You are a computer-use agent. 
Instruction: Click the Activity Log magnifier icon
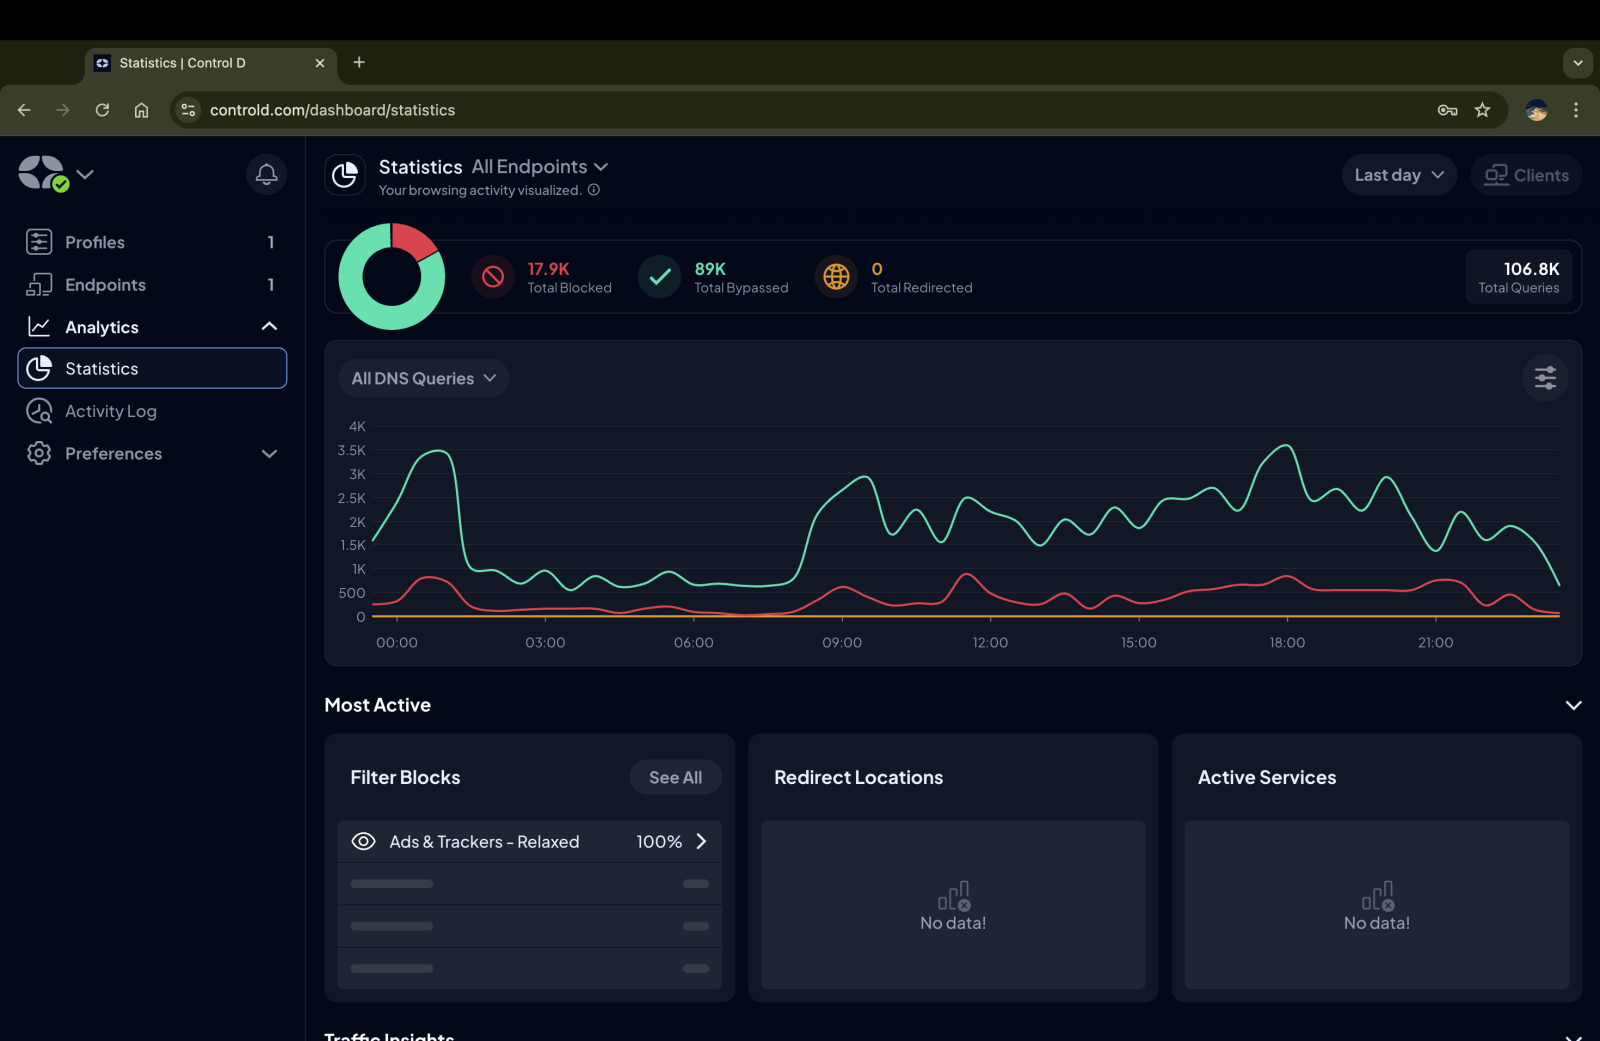(39, 411)
